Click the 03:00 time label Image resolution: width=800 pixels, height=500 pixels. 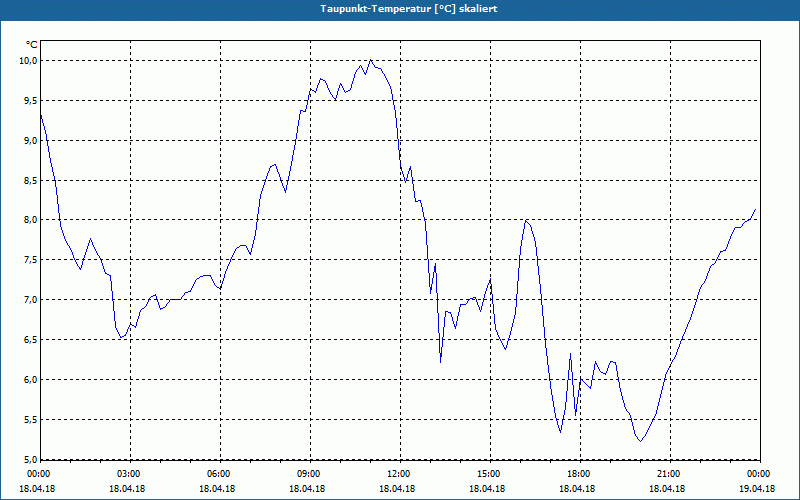pos(131,474)
